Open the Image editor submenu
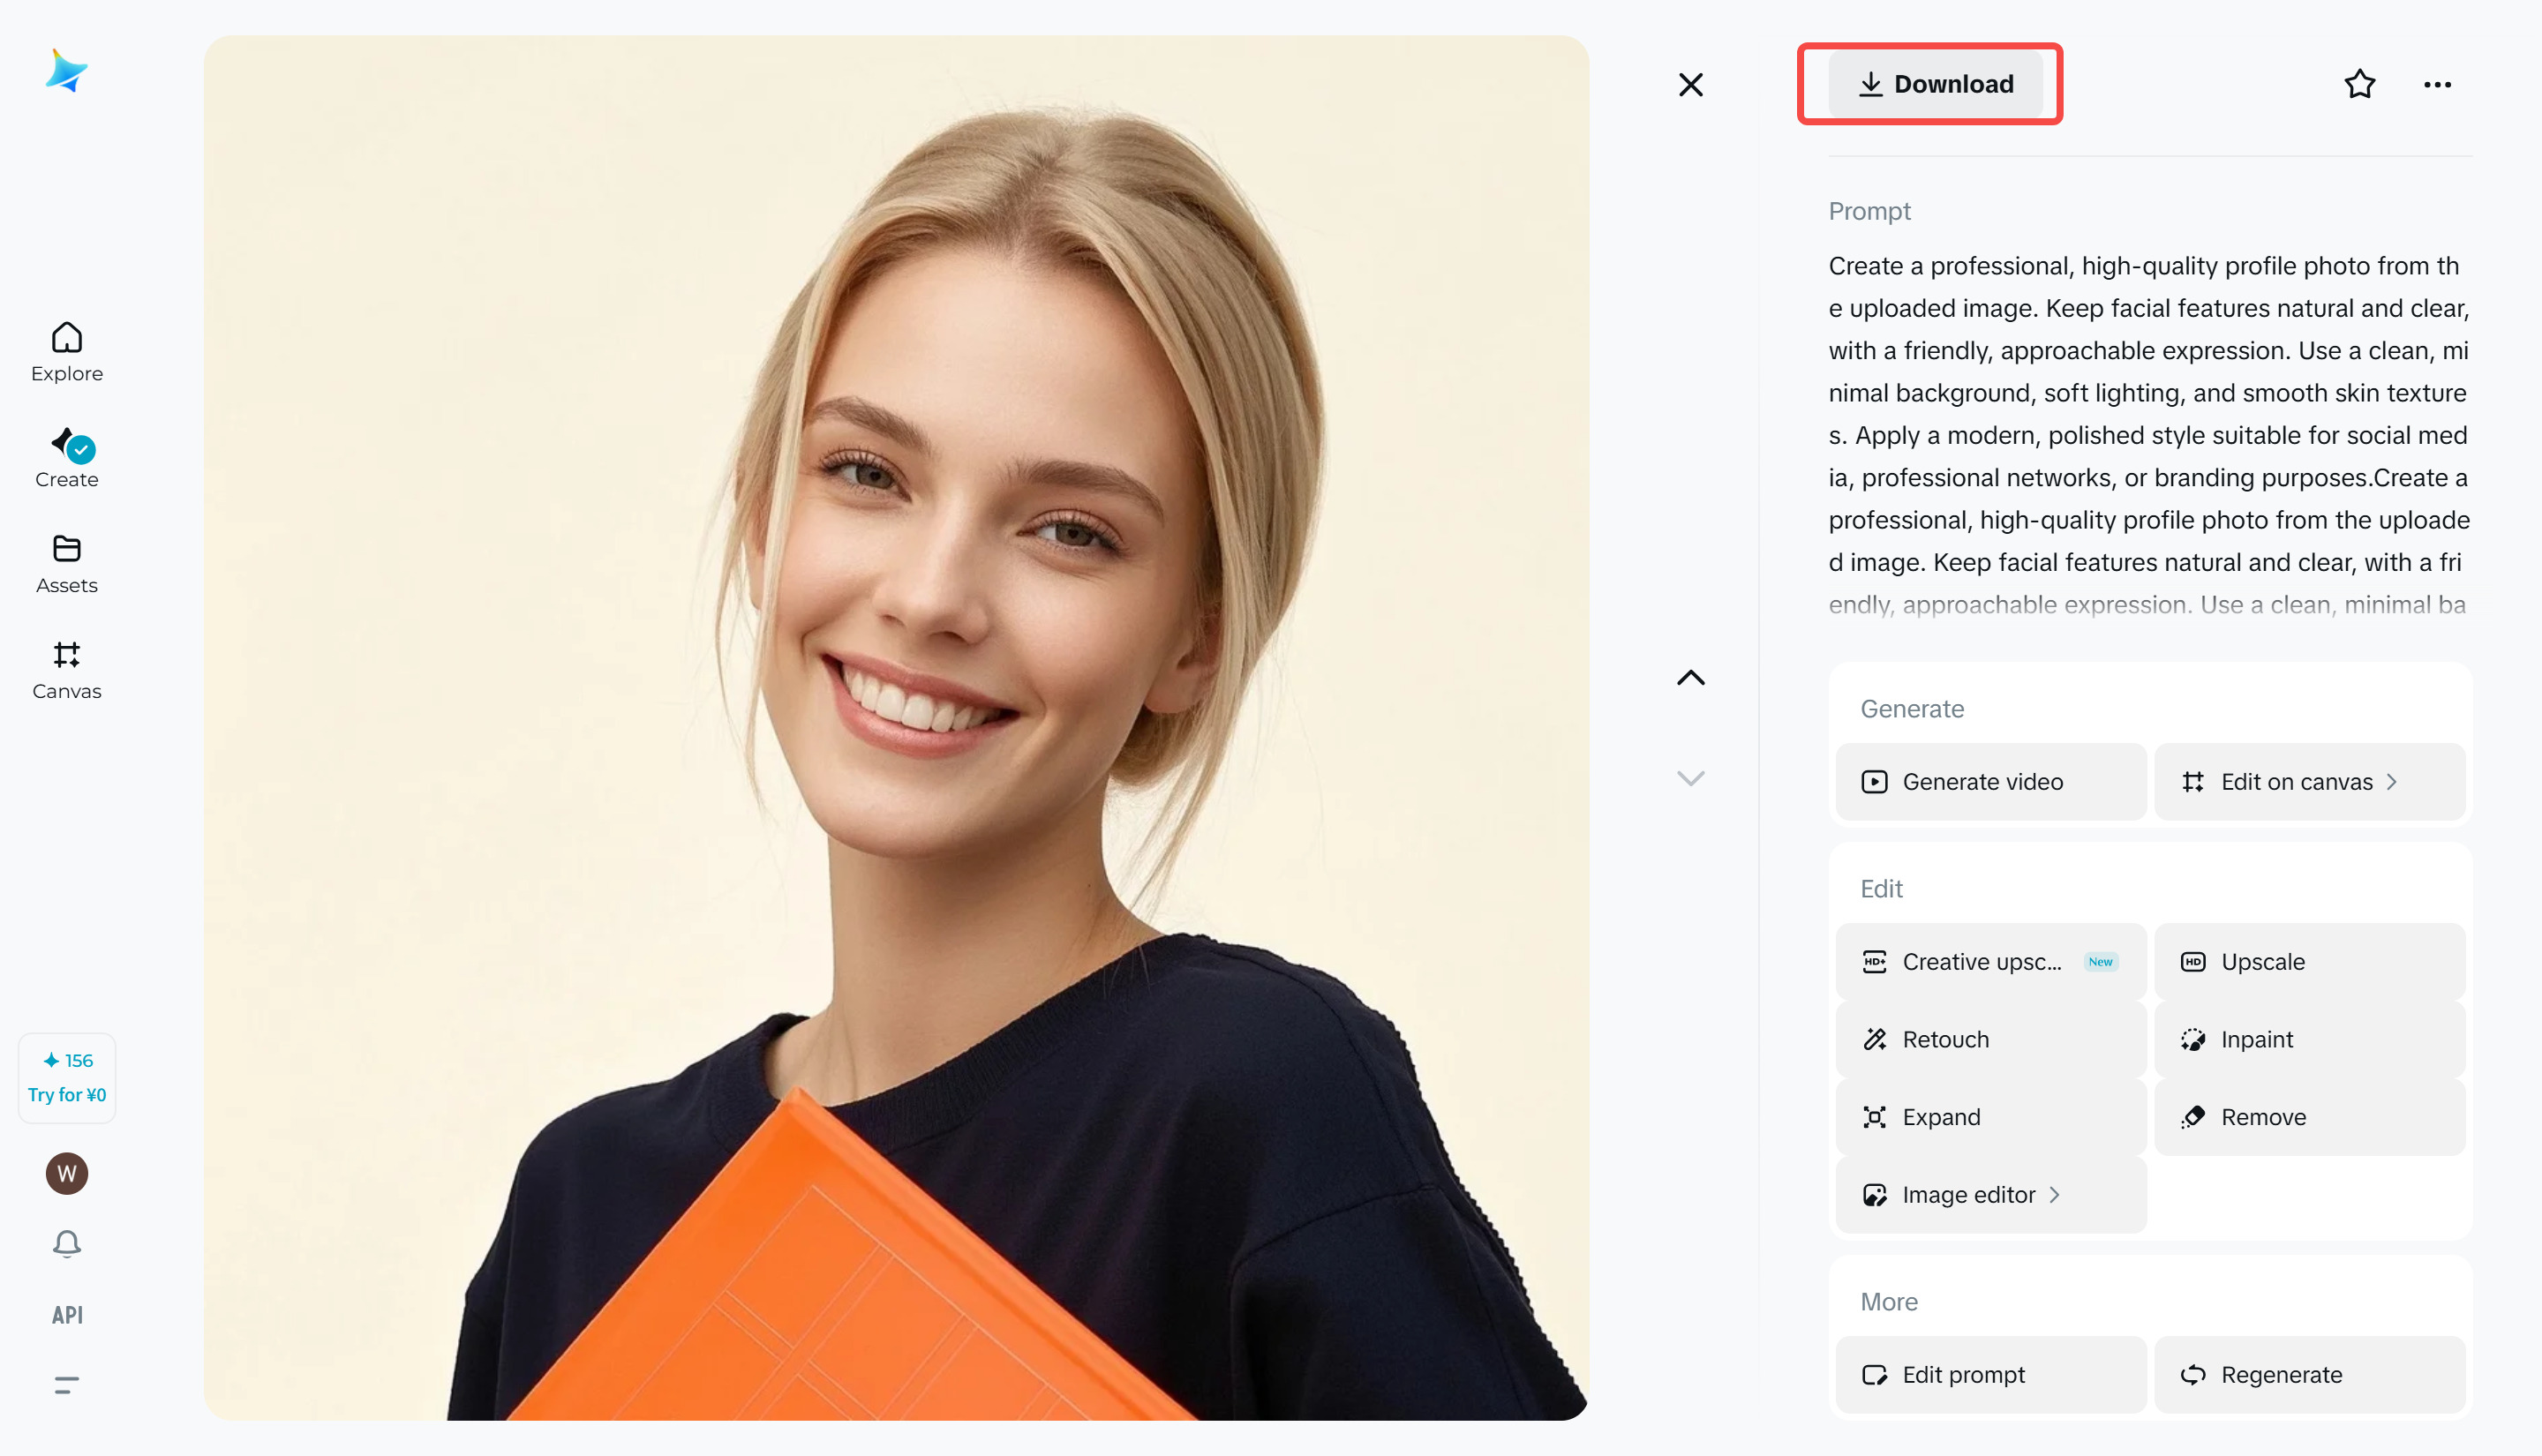Screen dimensions: 2542x1456 1989,1194
